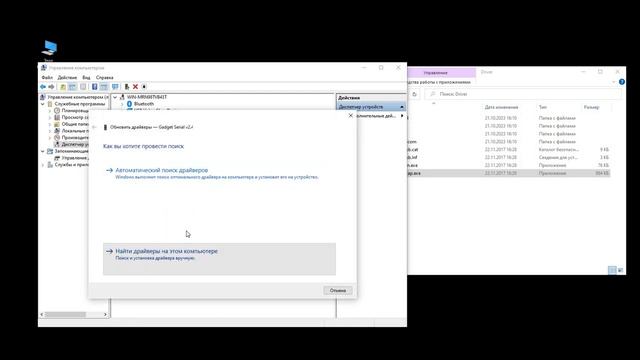Expand the Общие папки tree node
This screenshot has height=360, width=640.
pyautogui.click(x=50, y=124)
